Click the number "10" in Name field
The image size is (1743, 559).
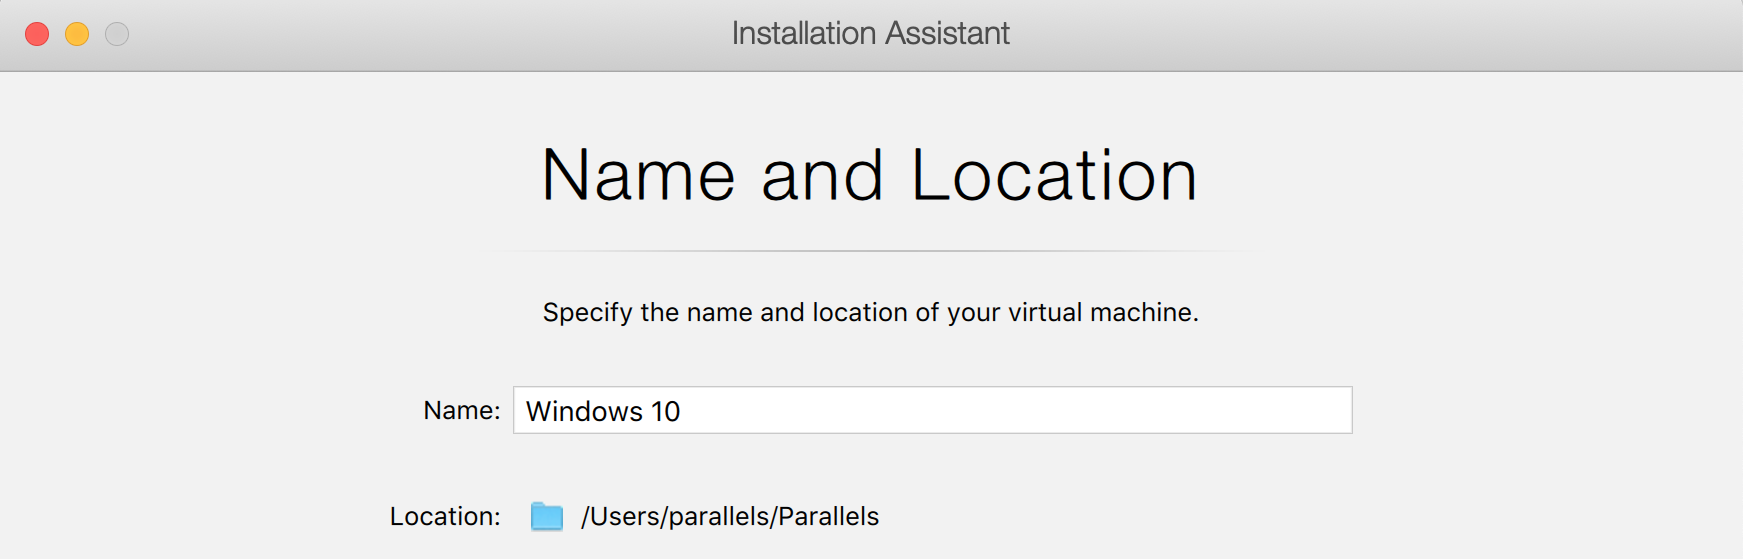coord(665,411)
